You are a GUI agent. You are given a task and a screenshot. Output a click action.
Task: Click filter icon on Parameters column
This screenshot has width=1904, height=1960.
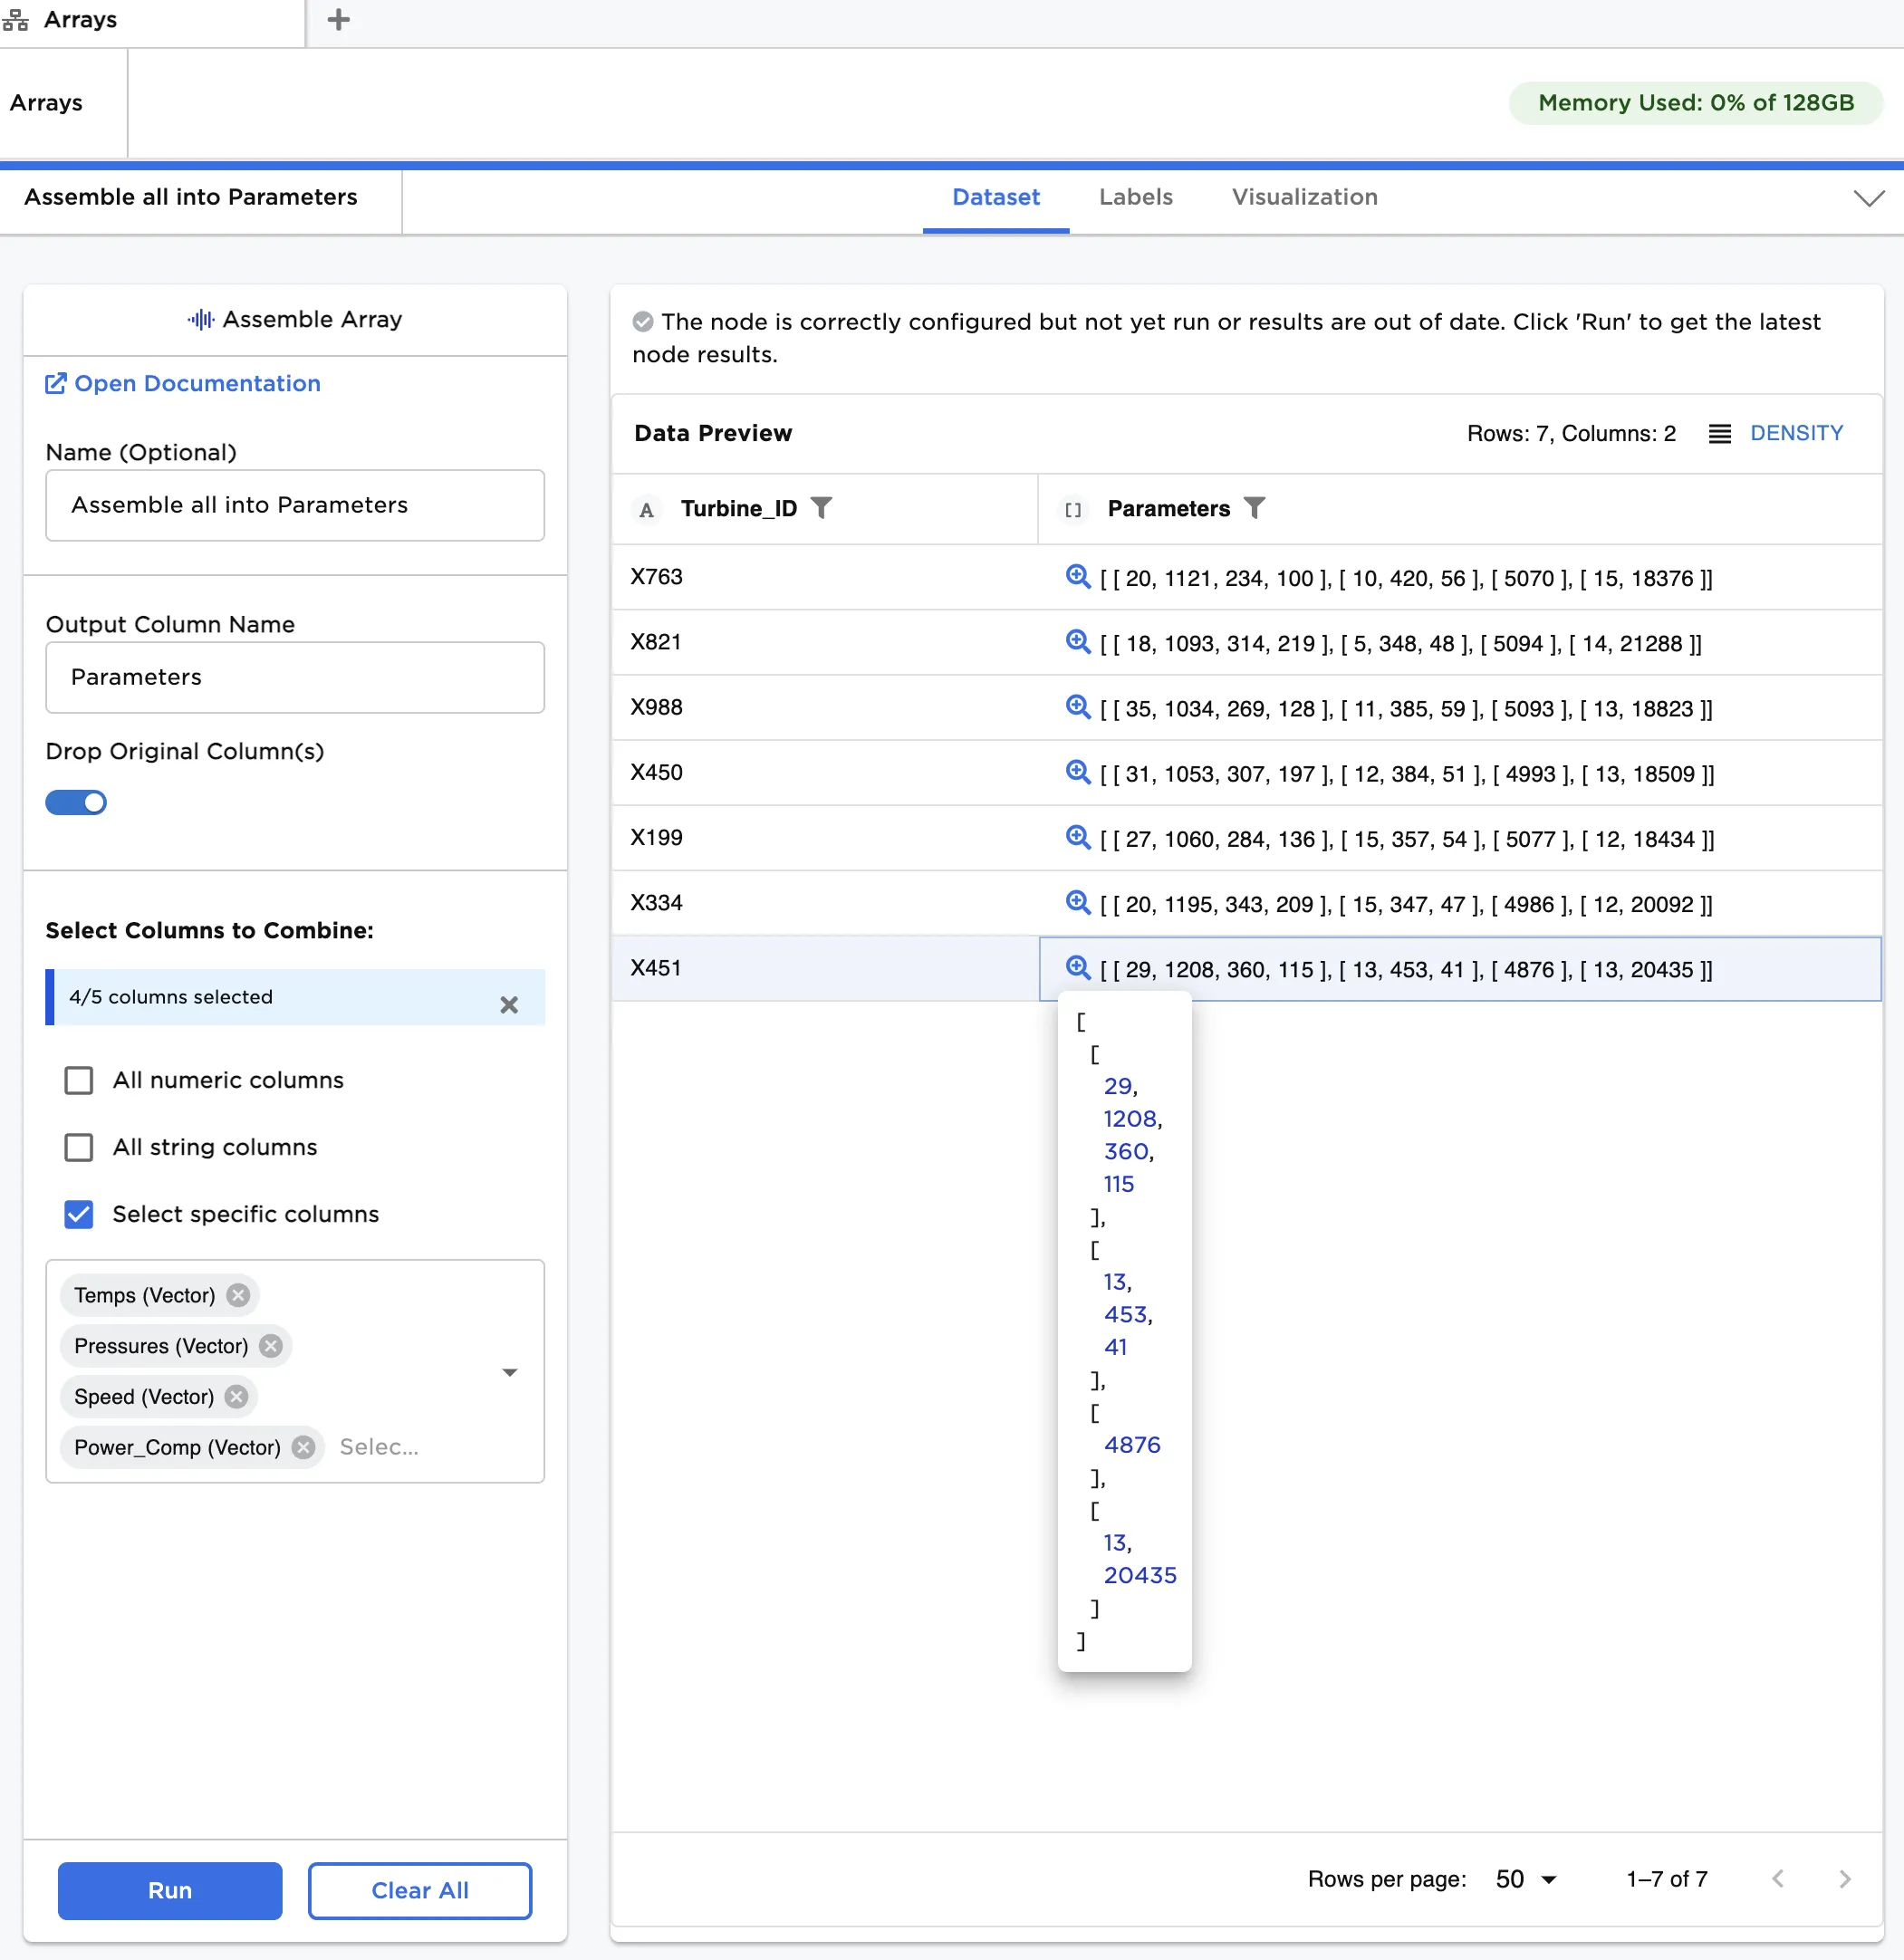click(x=1254, y=508)
